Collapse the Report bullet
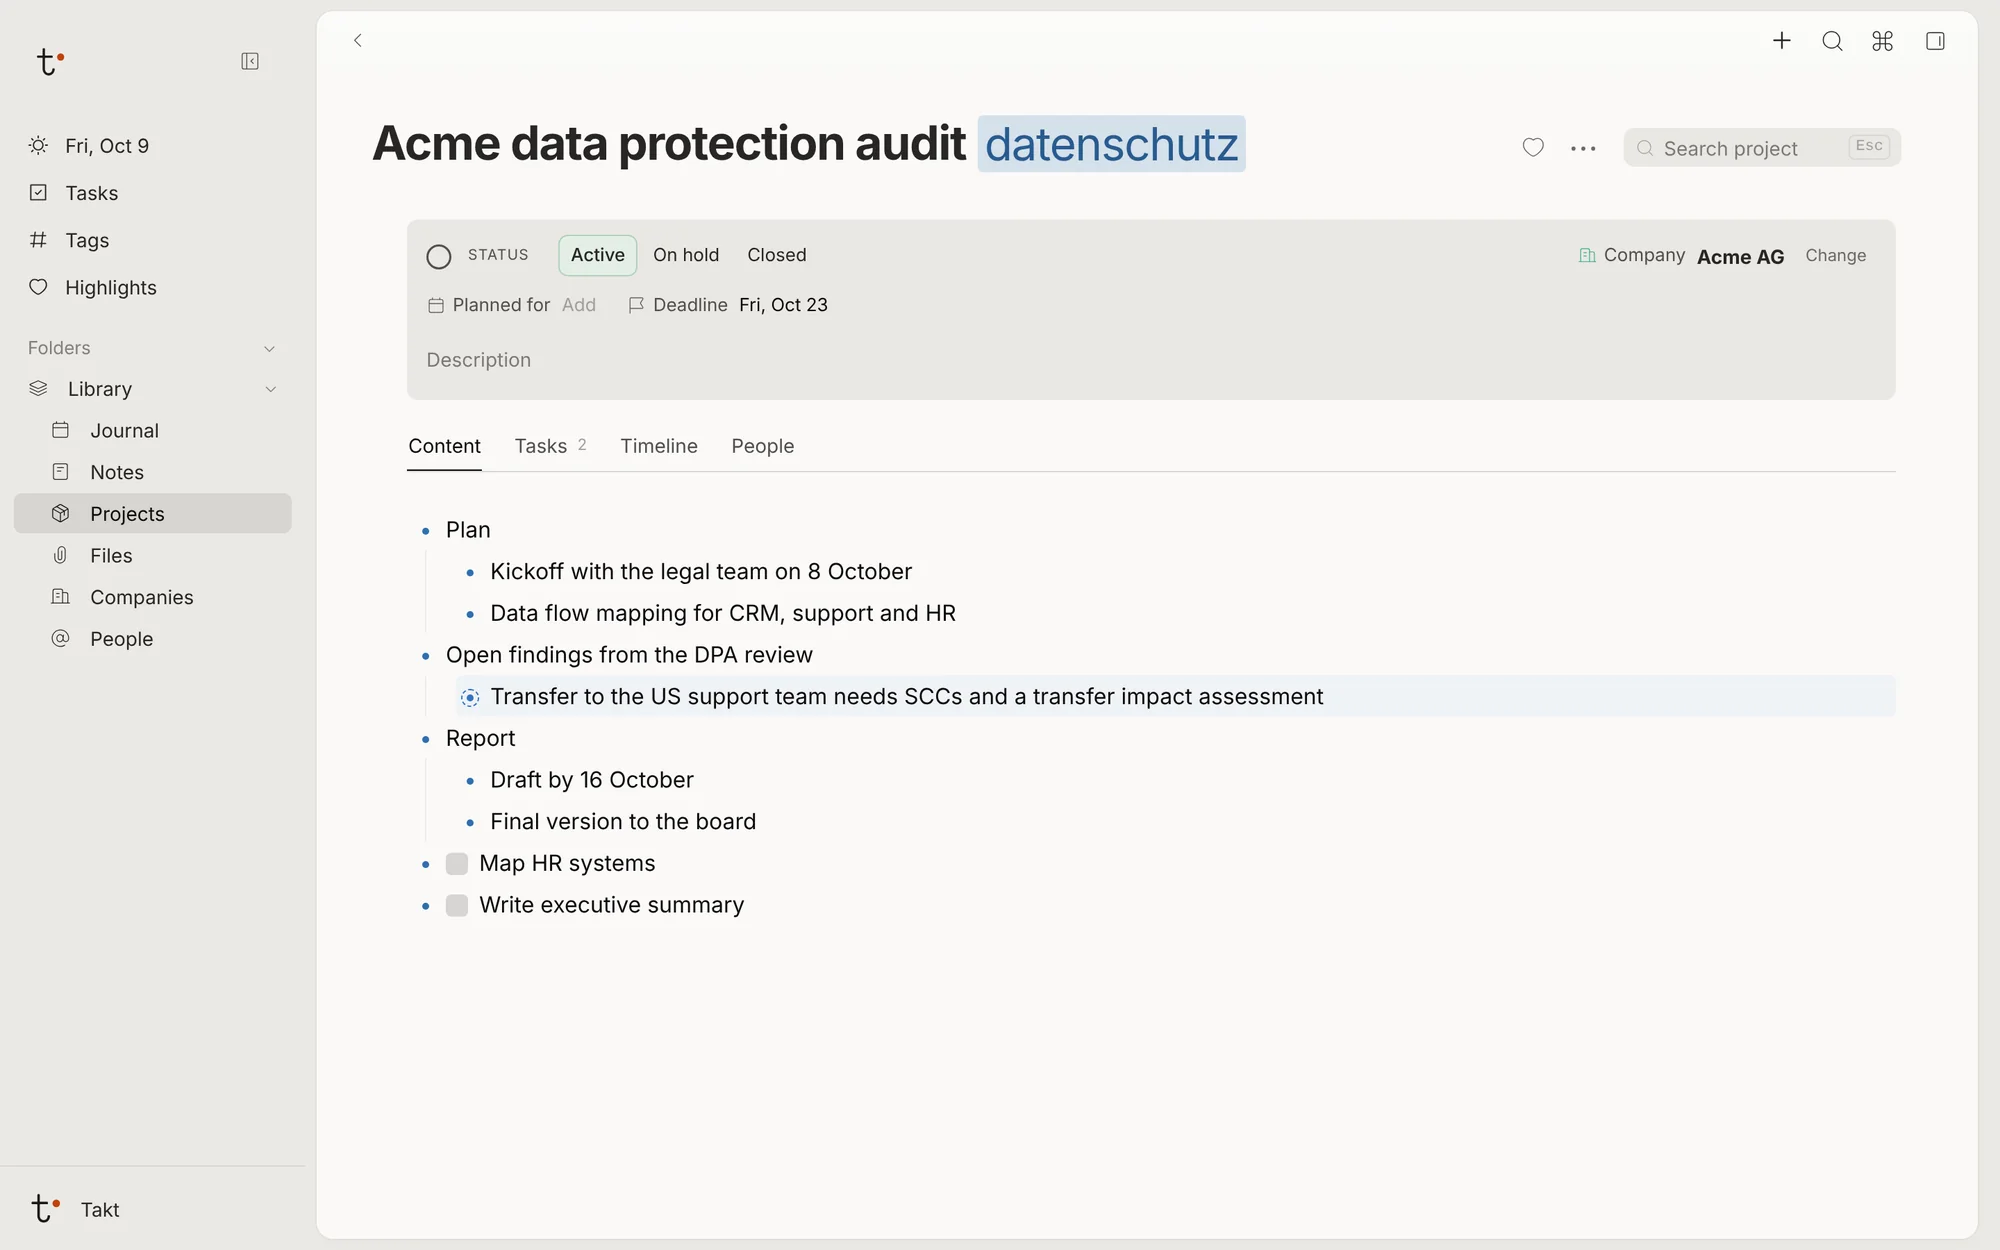The width and height of the screenshot is (2000, 1250). [x=426, y=739]
